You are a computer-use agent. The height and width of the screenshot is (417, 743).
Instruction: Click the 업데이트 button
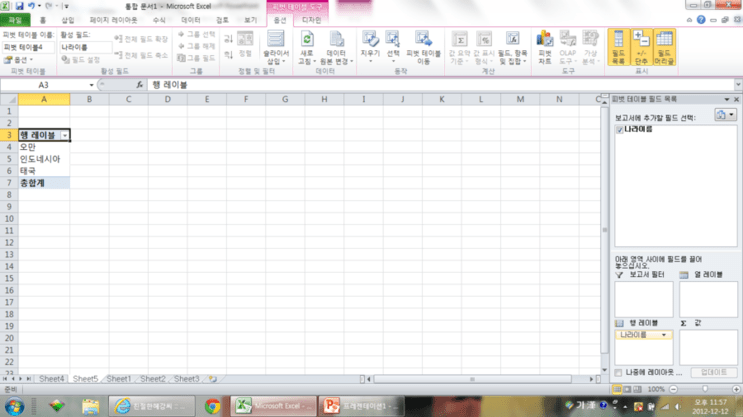[x=714, y=372]
